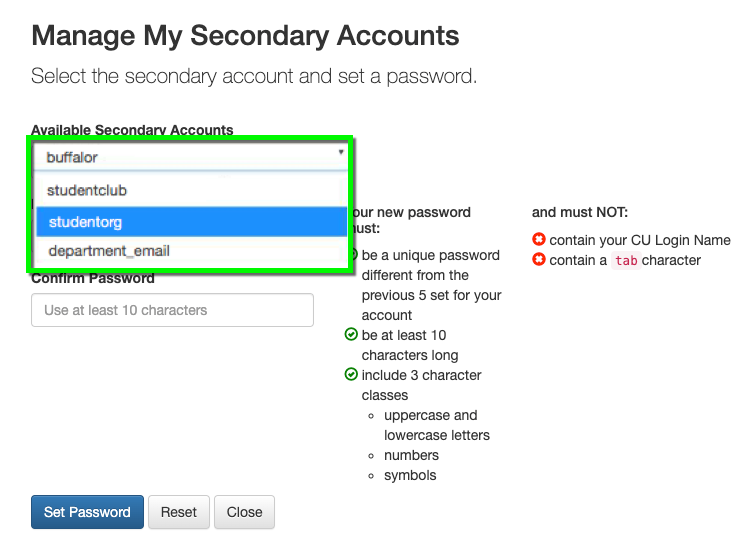
Task: Click the Reset button
Action: pos(179,512)
